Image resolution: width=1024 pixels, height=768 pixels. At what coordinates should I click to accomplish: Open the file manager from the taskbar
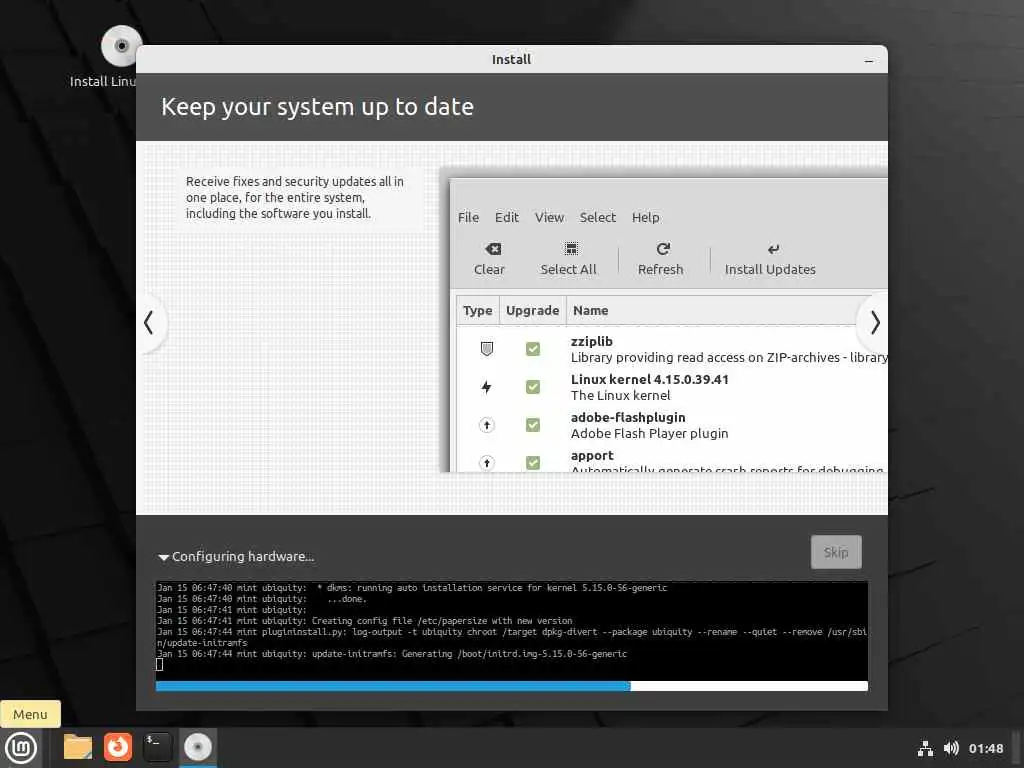[x=78, y=747]
